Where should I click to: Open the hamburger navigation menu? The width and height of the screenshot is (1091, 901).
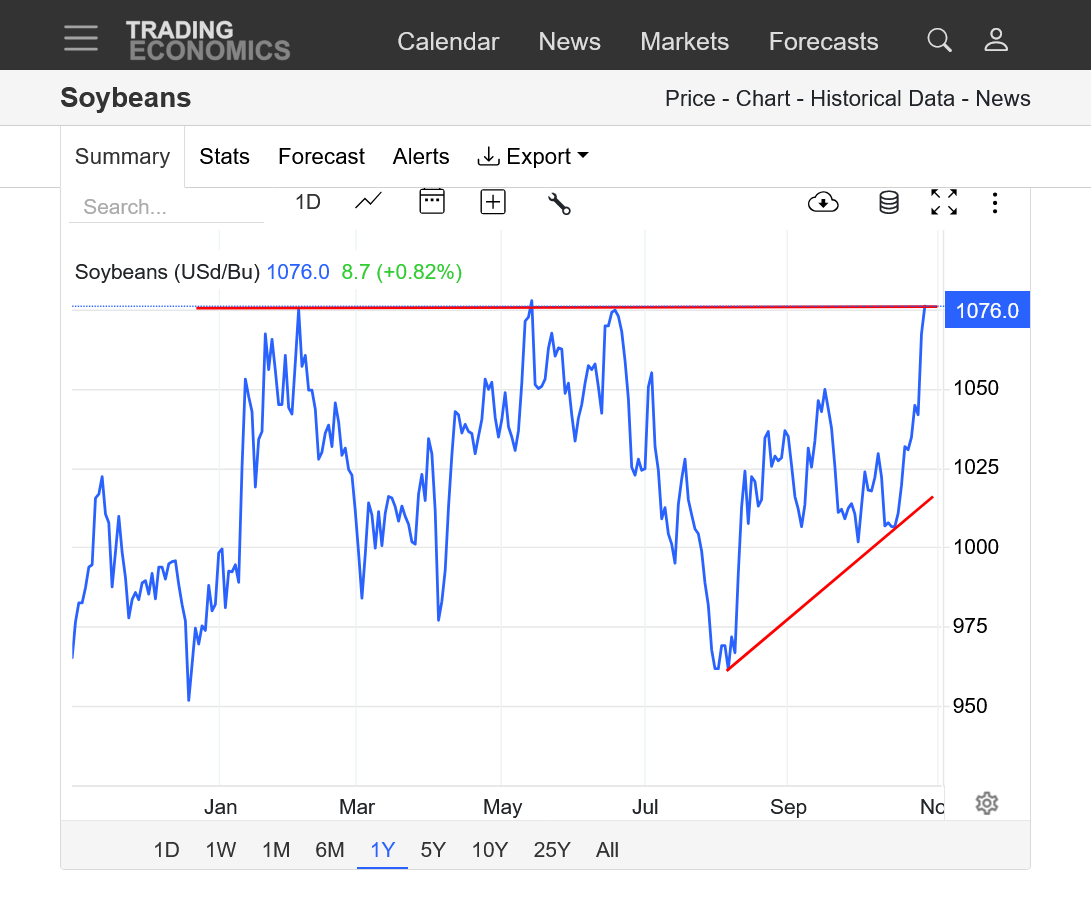pos(81,38)
